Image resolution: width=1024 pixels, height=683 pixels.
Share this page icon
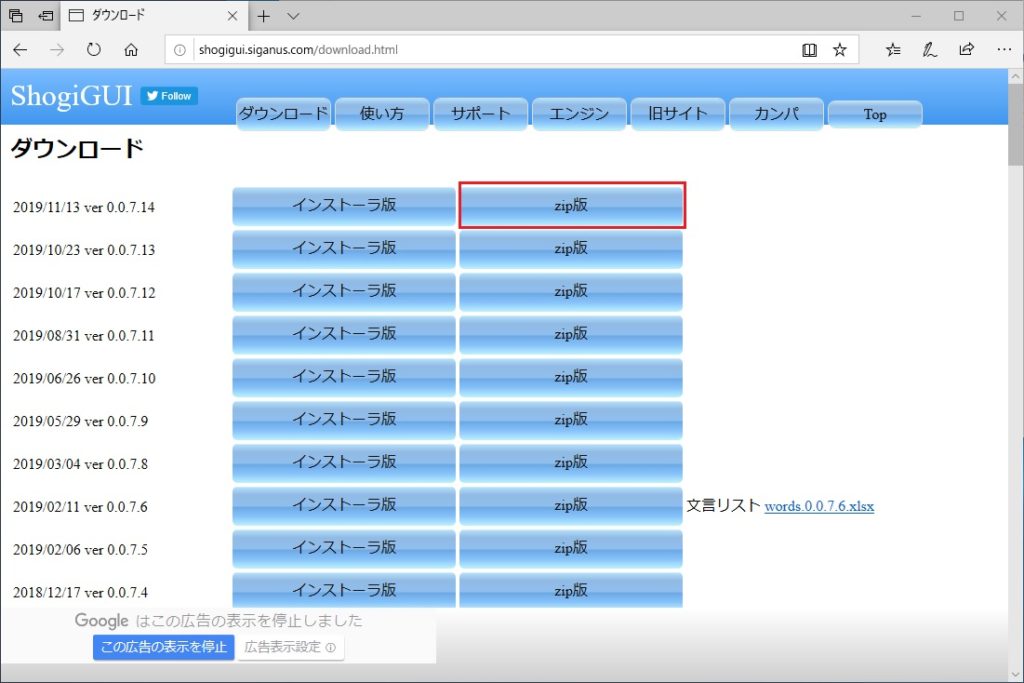pos(967,50)
